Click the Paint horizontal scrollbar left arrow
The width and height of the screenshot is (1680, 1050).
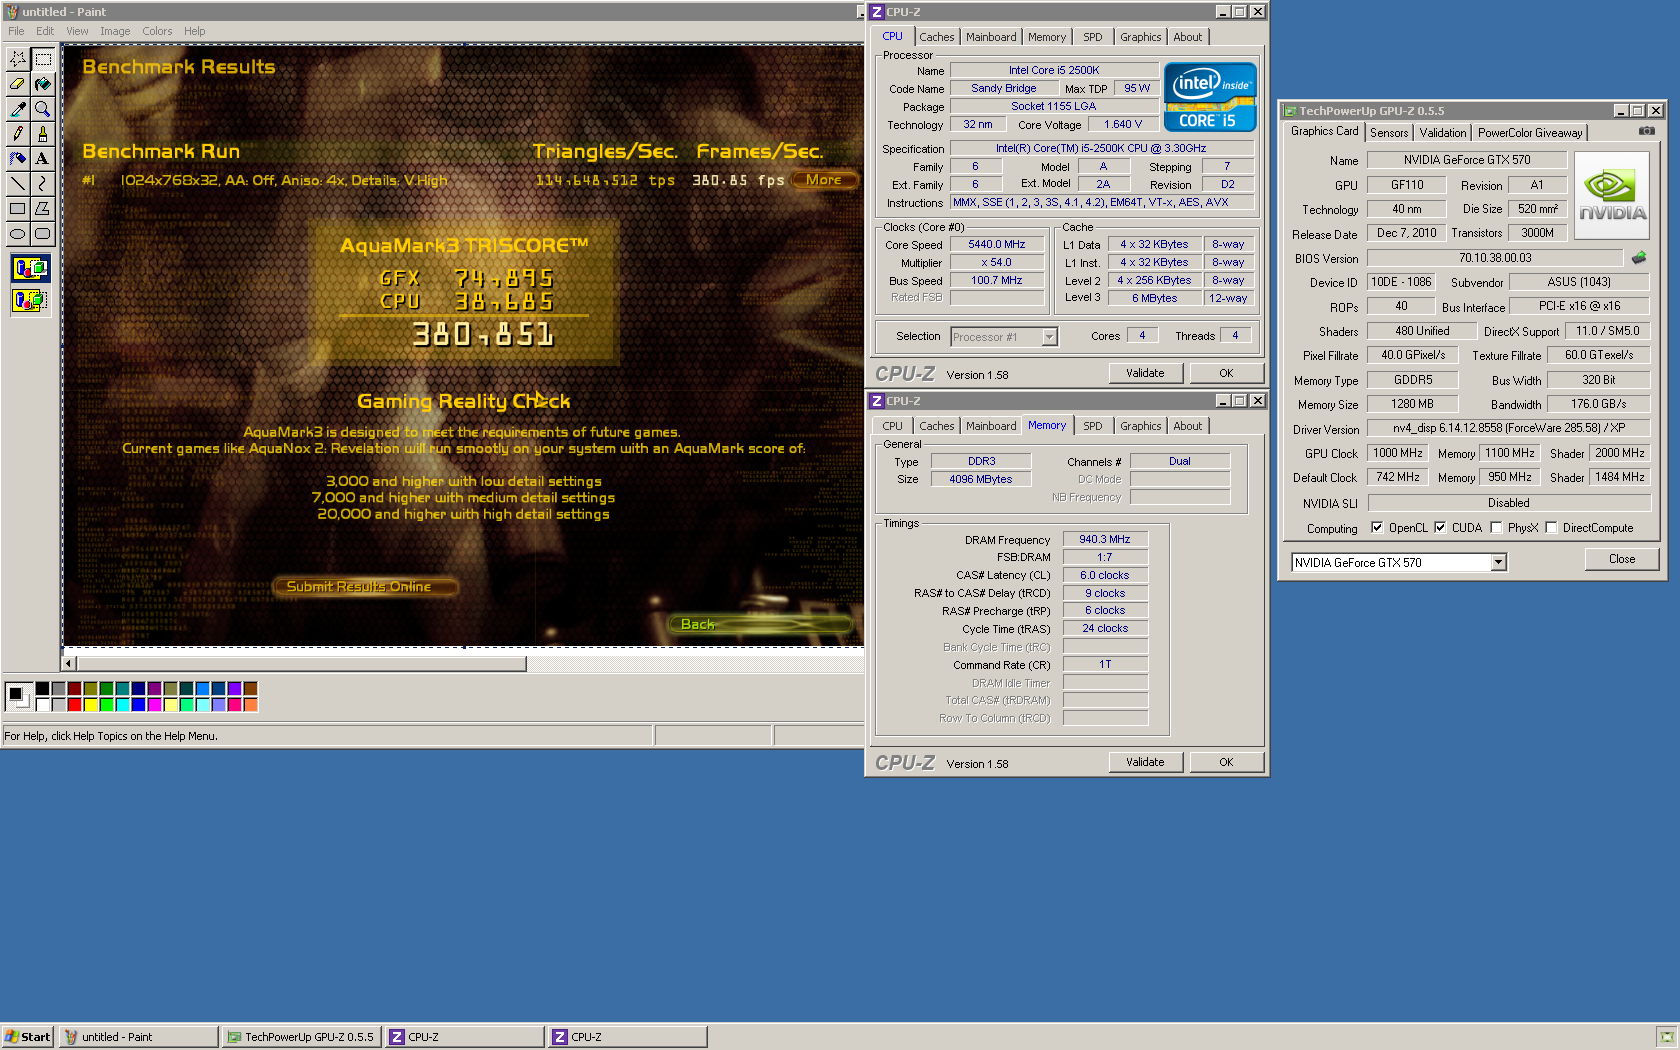(69, 663)
